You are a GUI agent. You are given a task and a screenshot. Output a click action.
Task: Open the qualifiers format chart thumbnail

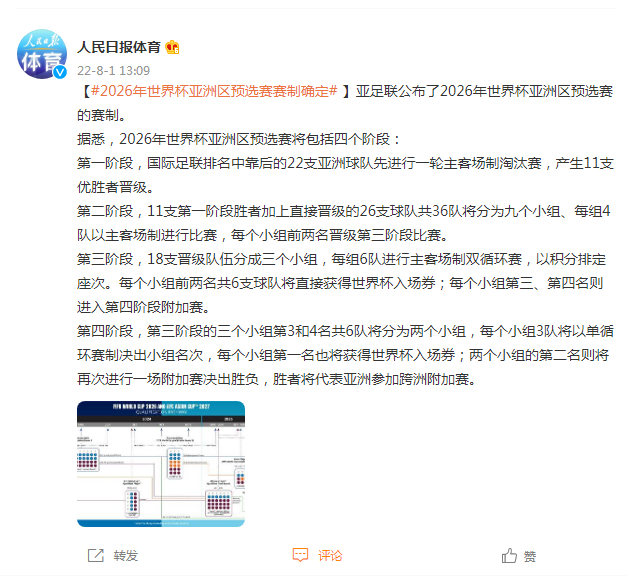pyautogui.click(x=161, y=464)
